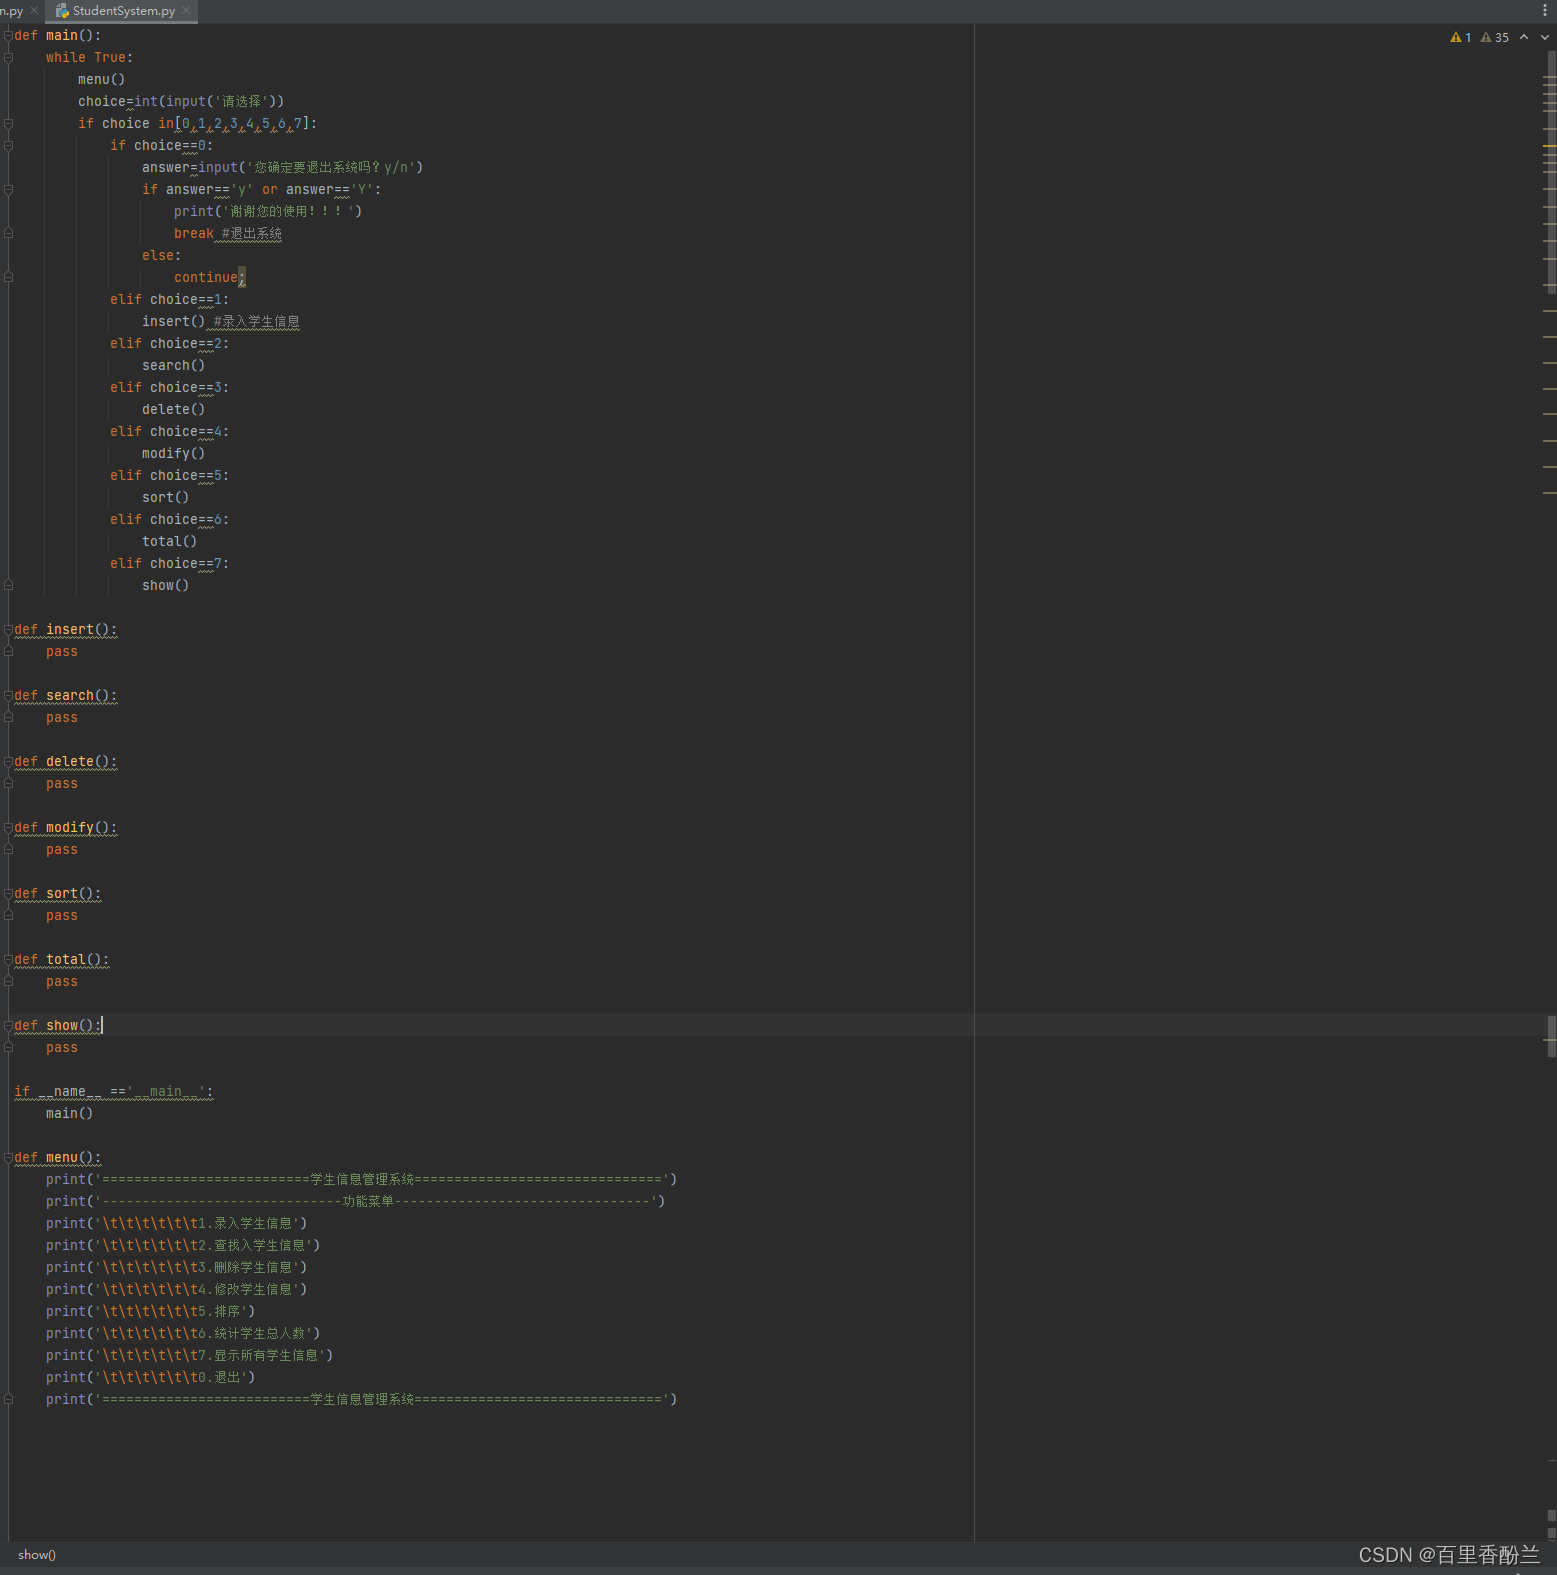Click the 'continue' statement

tap(209, 277)
